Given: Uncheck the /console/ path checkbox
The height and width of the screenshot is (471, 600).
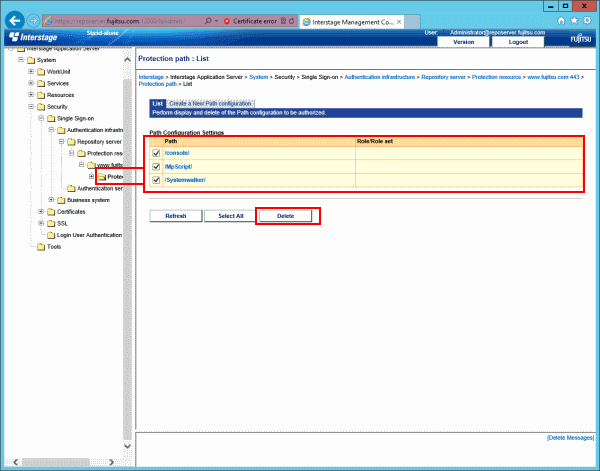Looking at the screenshot, I should 156,153.
